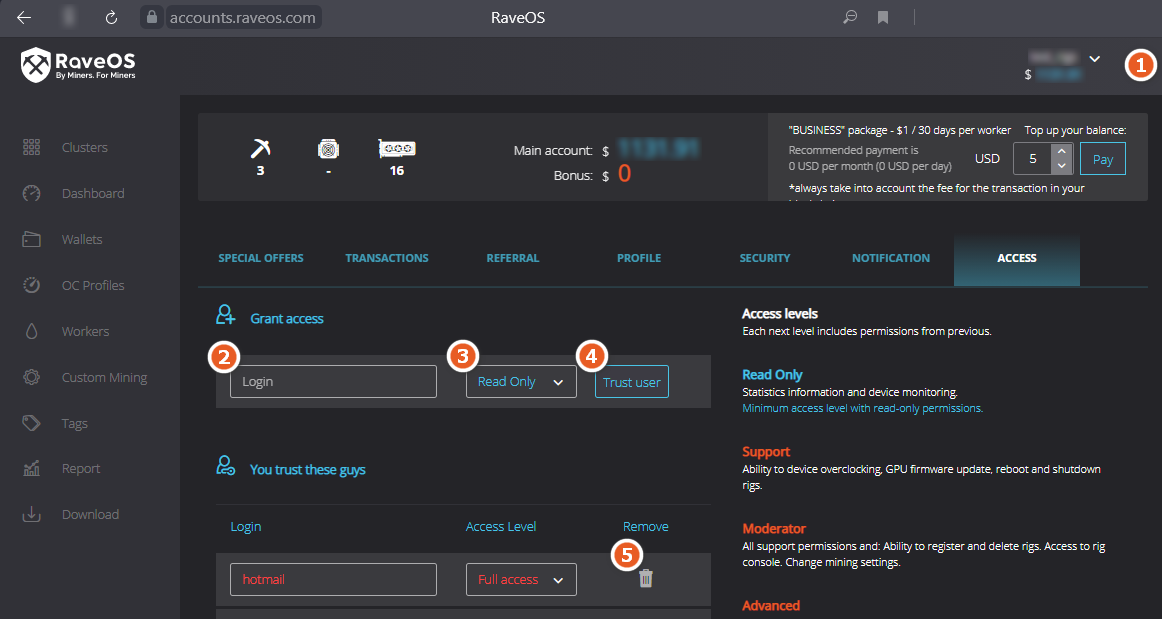Click the Wallets folder icon
The width and height of the screenshot is (1162, 619).
coord(31,239)
